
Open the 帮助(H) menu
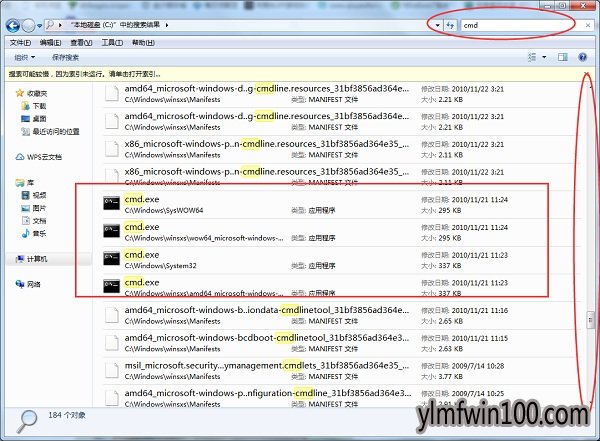point(143,42)
